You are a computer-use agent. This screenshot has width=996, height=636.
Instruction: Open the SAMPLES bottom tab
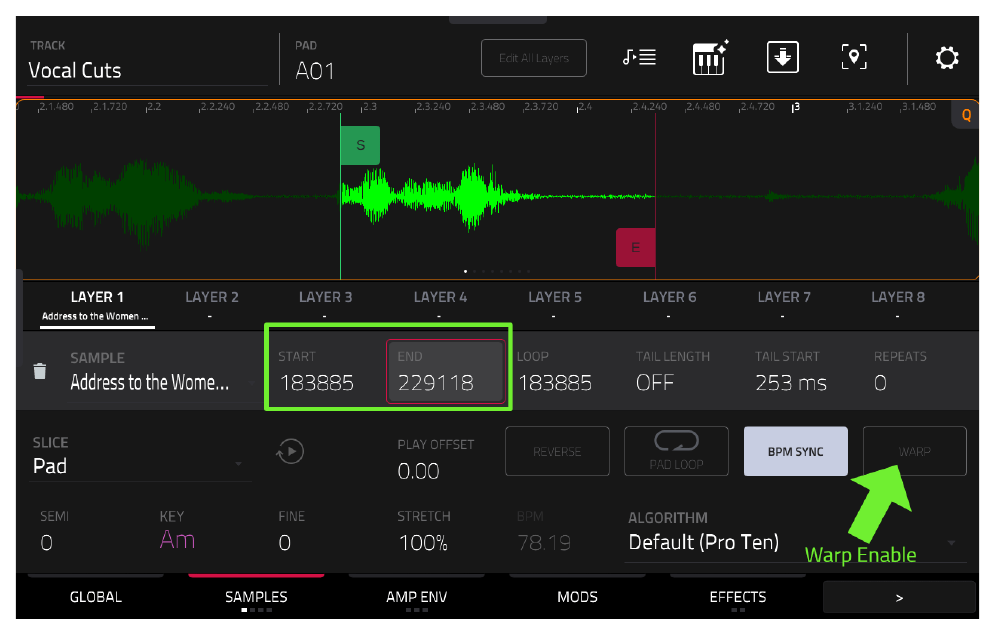pos(256,597)
